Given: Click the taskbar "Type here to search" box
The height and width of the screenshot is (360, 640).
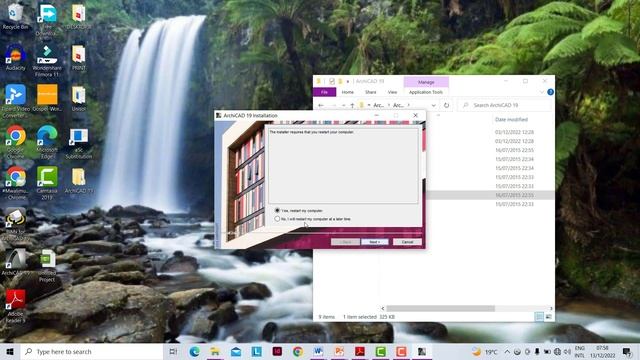Looking at the screenshot, I should [x=92, y=351].
